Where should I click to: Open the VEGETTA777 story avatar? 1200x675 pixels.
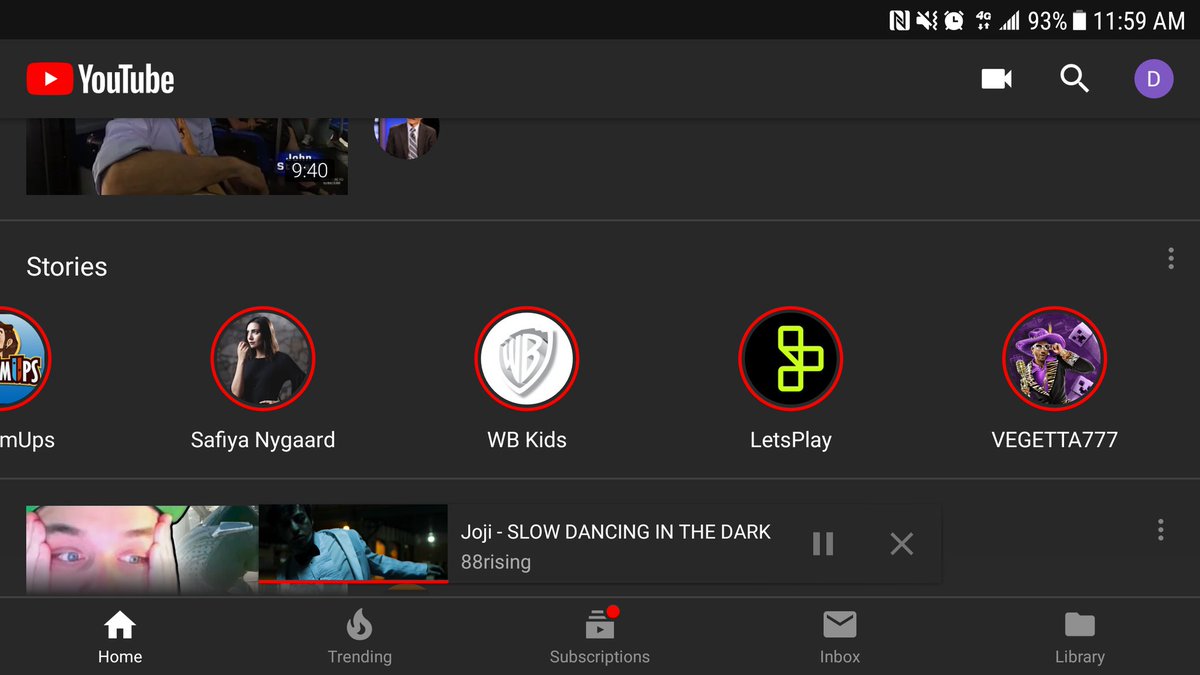click(x=1054, y=358)
